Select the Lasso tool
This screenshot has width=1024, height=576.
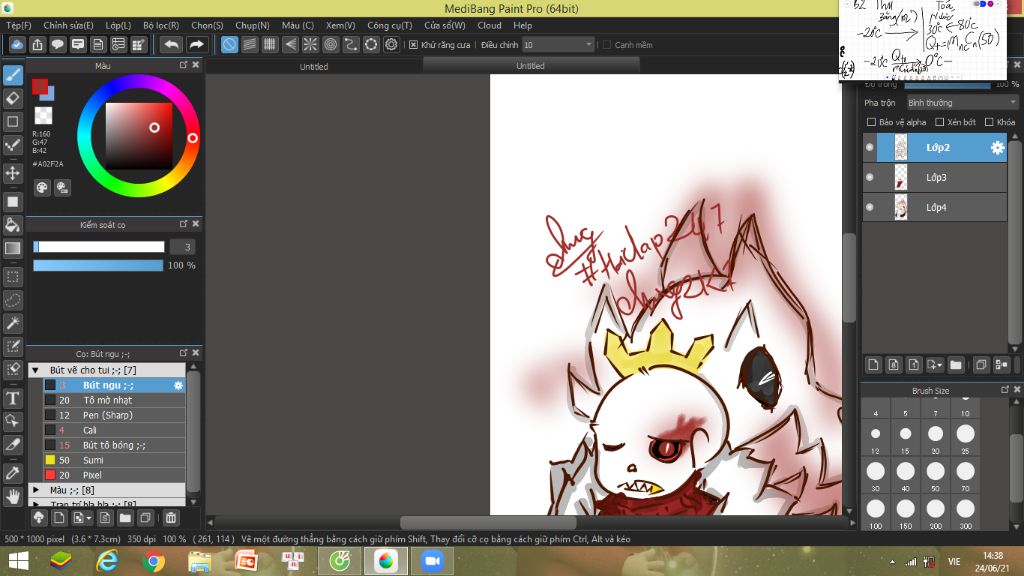click(x=12, y=300)
